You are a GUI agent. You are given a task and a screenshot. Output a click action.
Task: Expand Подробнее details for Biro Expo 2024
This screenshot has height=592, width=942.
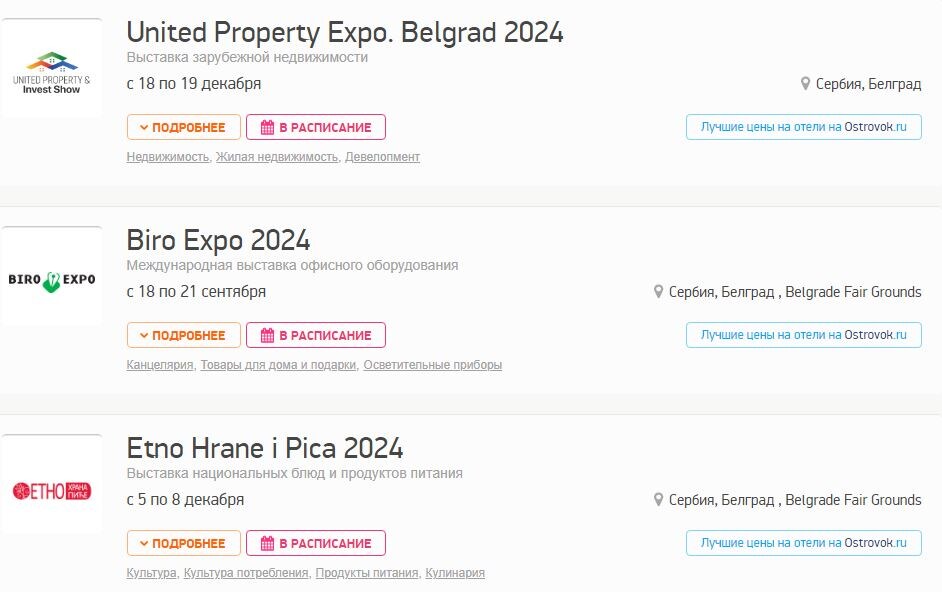tap(183, 335)
